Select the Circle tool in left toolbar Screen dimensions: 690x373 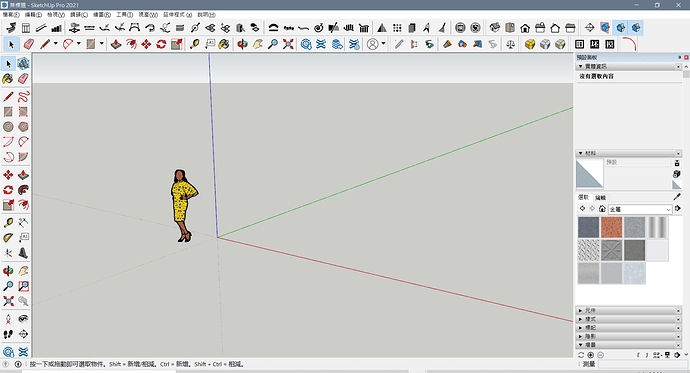(8, 127)
